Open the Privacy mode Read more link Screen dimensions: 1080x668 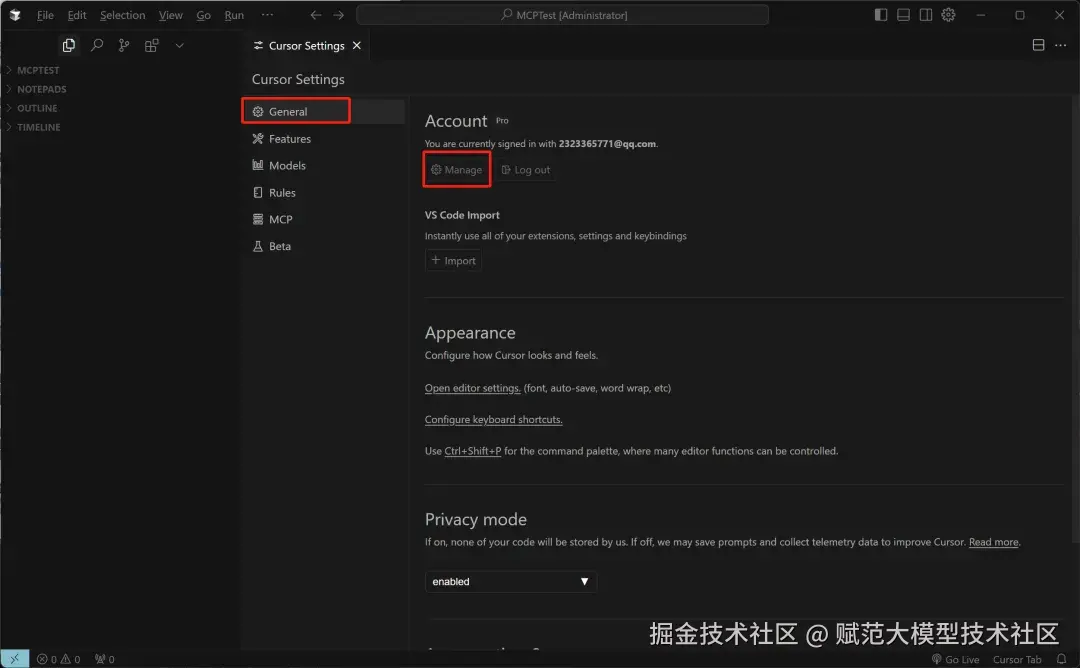(994, 542)
